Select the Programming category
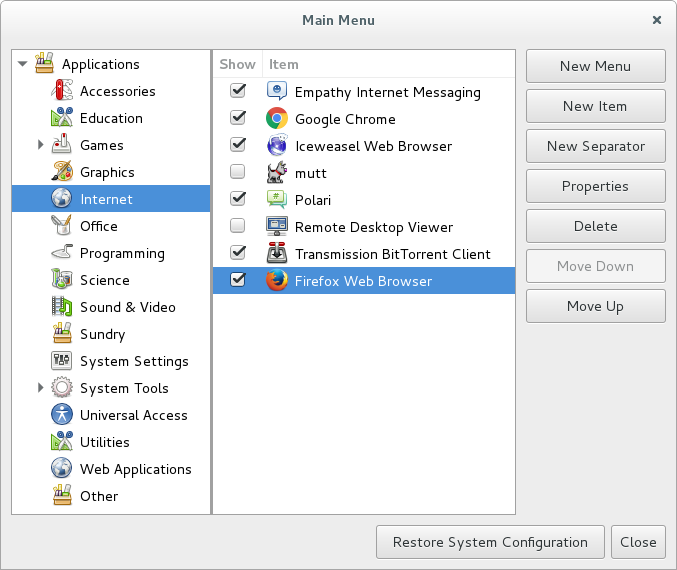The width and height of the screenshot is (677, 570). pyautogui.click(x=122, y=253)
